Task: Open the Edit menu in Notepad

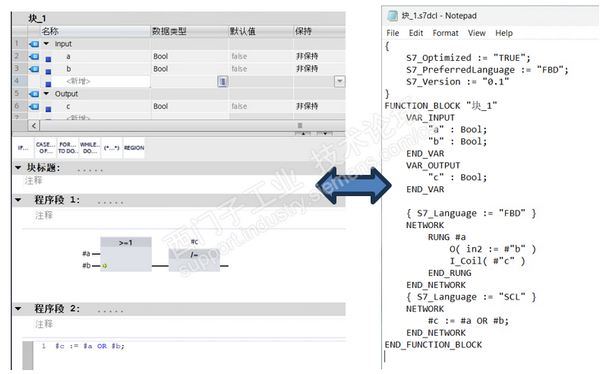Action: coord(416,33)
